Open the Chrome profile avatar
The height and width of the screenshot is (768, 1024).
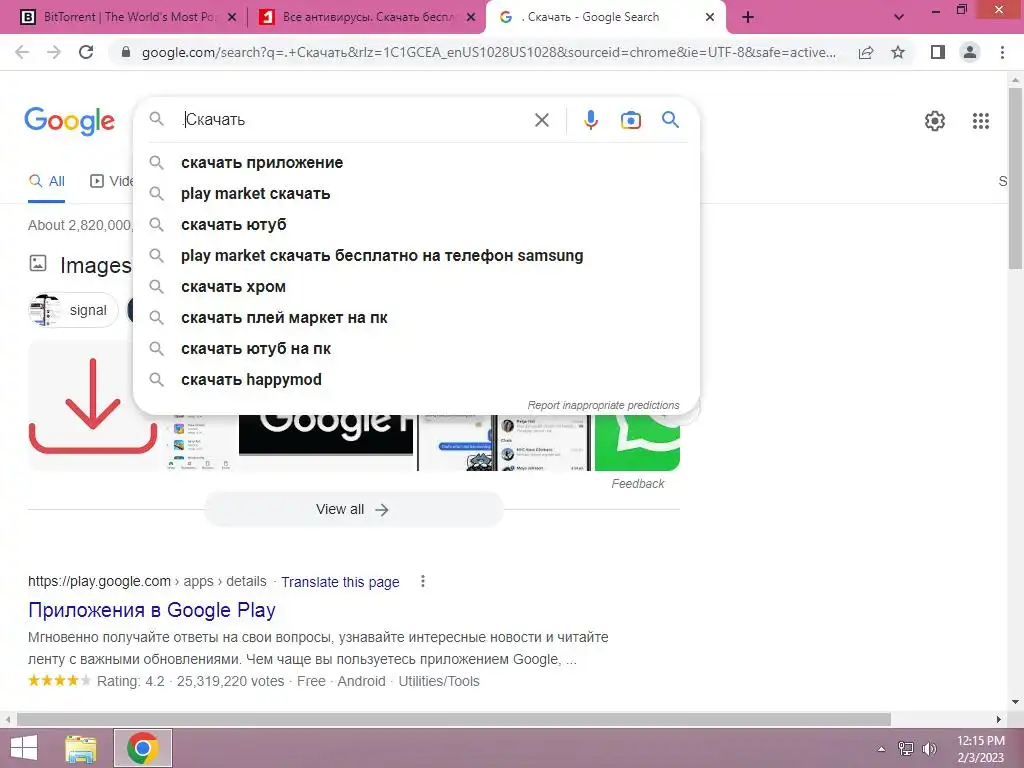[x=970, y=52]
